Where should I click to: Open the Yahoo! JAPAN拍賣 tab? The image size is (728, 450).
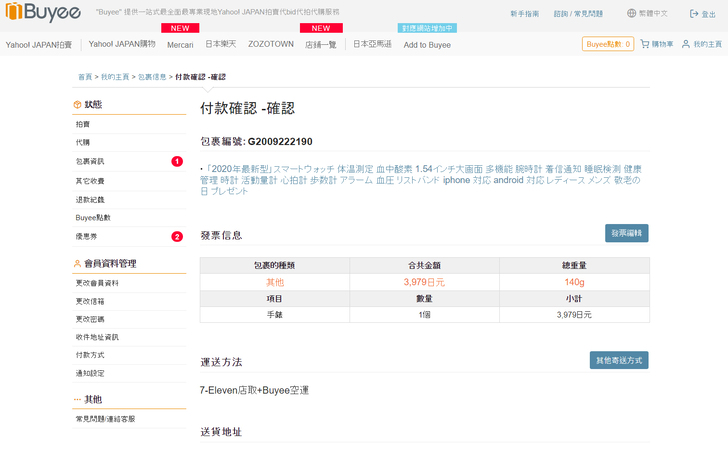coord(38,45)
